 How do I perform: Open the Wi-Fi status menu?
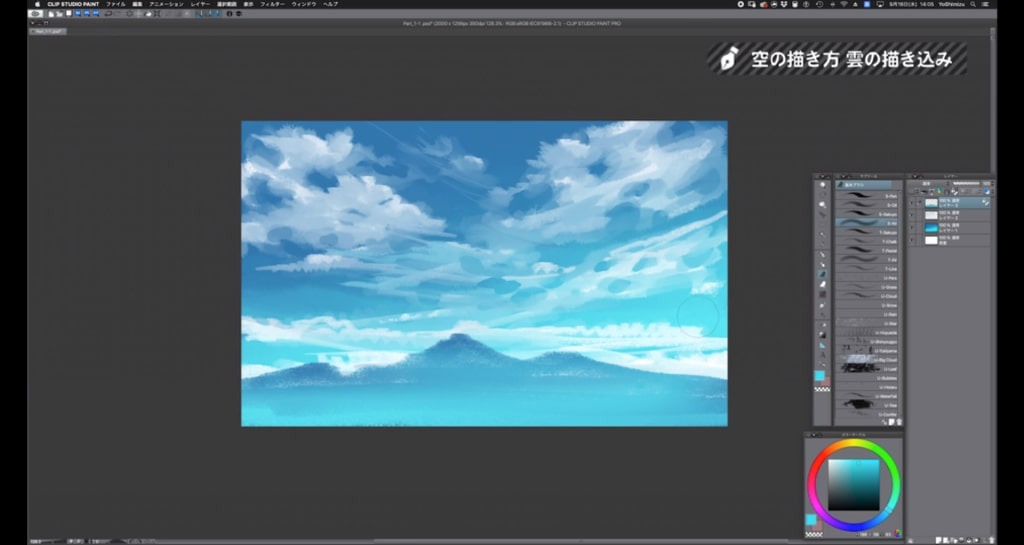pyautogui.click(x=844, y=4)
